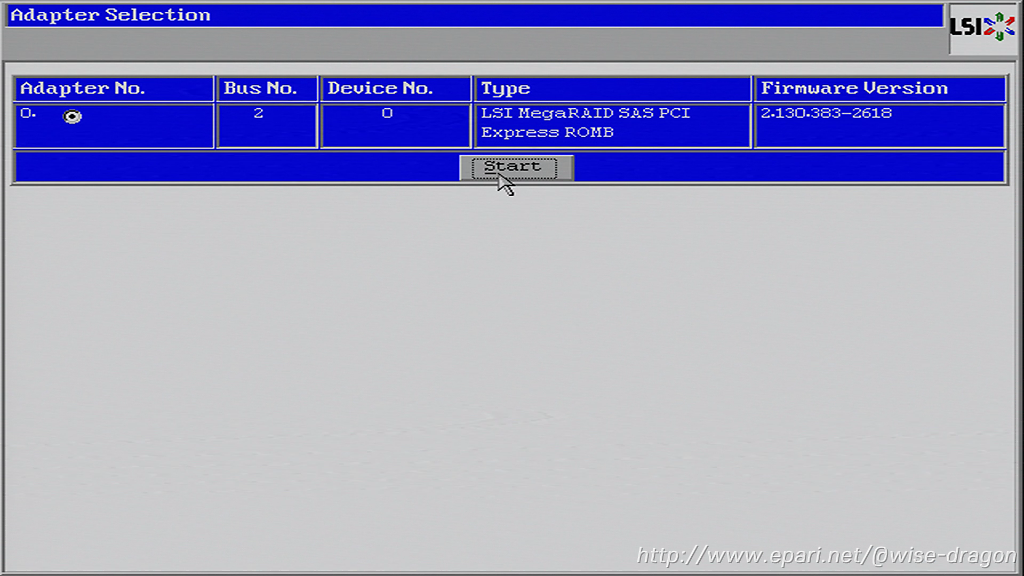Viewport: 1024px width, 576px height.
Task: Click the firmware version 2.130.383-2618
Action: click(x=826, y=113)
